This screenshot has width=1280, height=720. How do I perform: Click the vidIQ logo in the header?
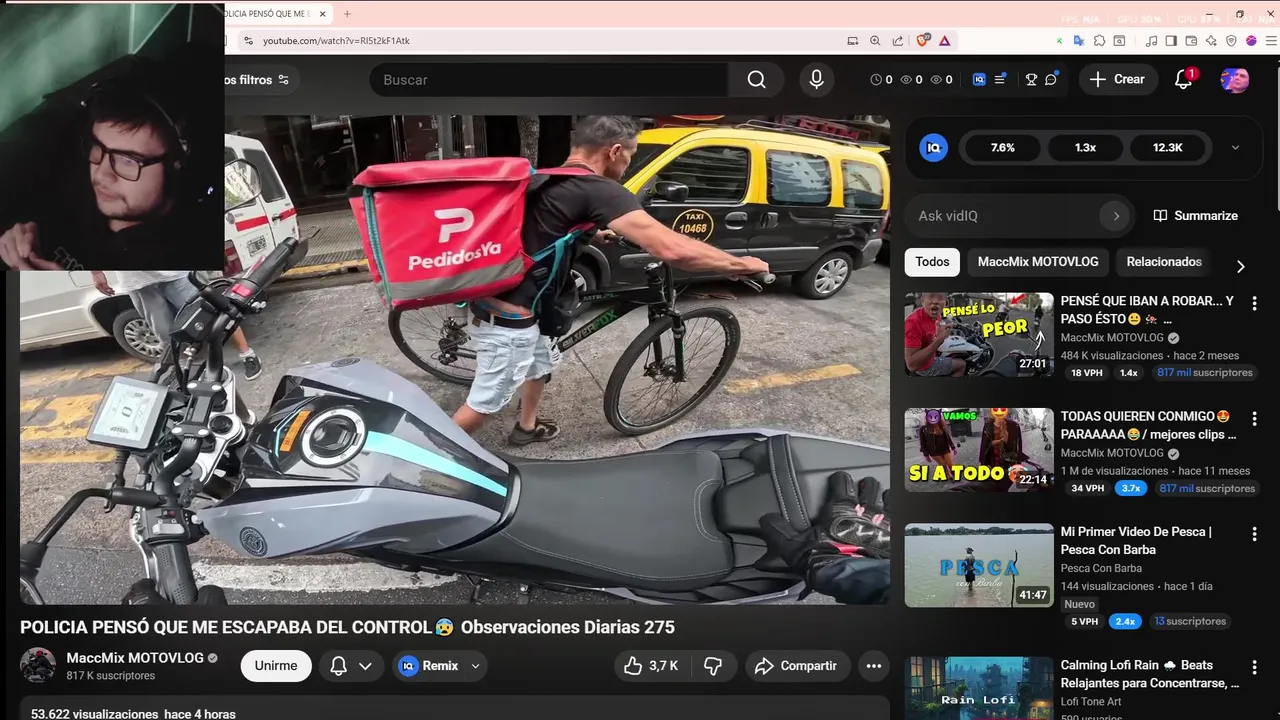[x=979, y=80]
